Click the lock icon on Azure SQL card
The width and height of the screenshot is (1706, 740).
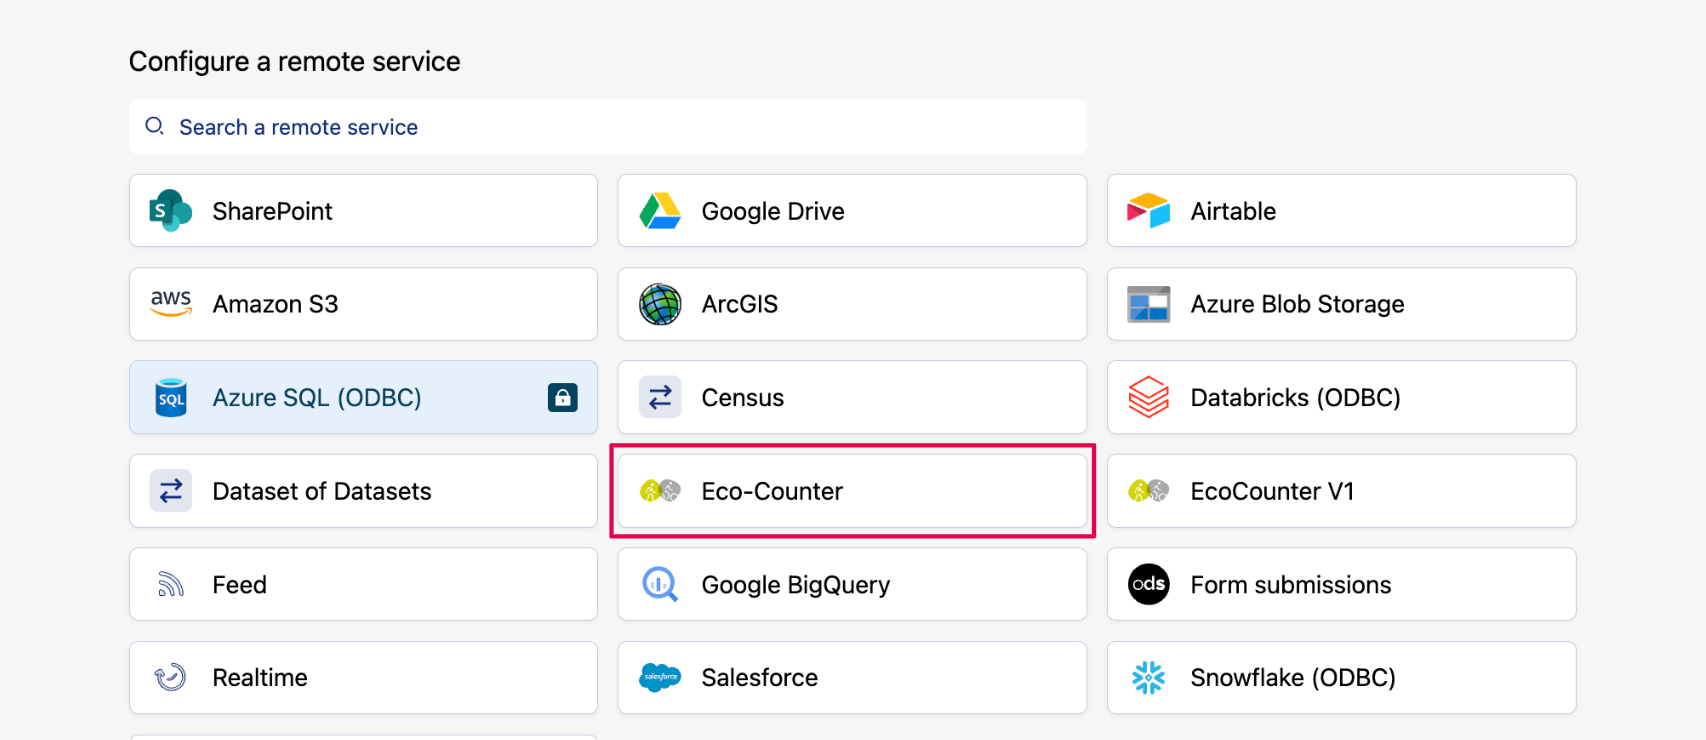pyautogui.click(x=563, y=397)
